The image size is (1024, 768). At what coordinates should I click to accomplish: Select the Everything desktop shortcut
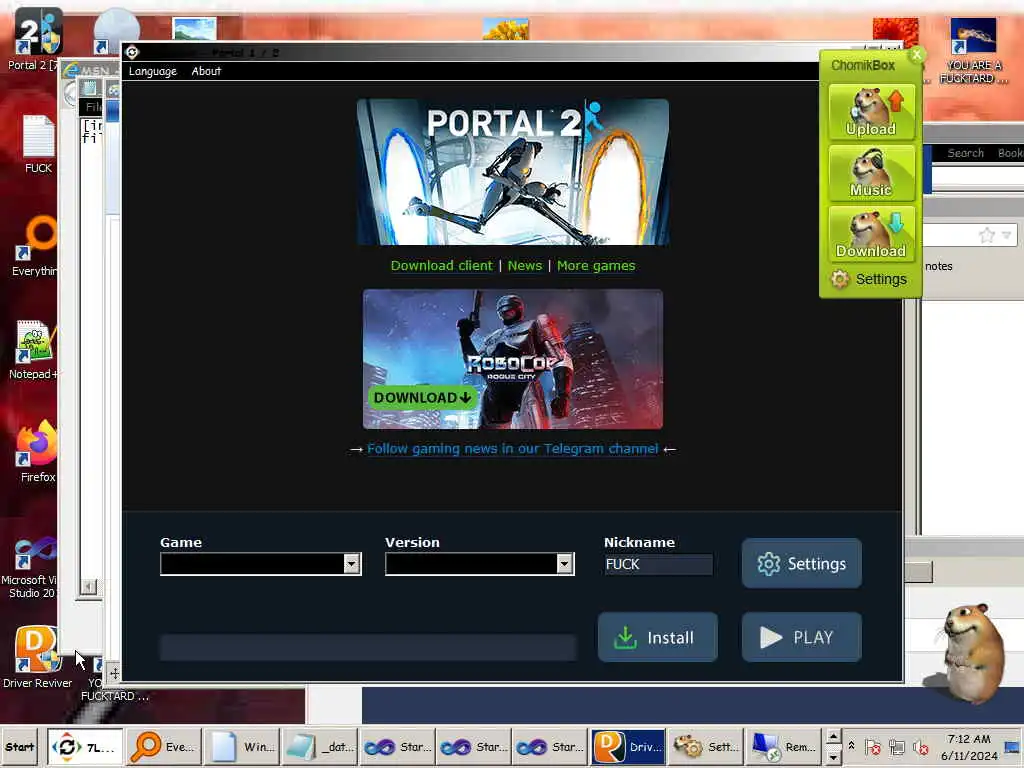pos(36,247)
